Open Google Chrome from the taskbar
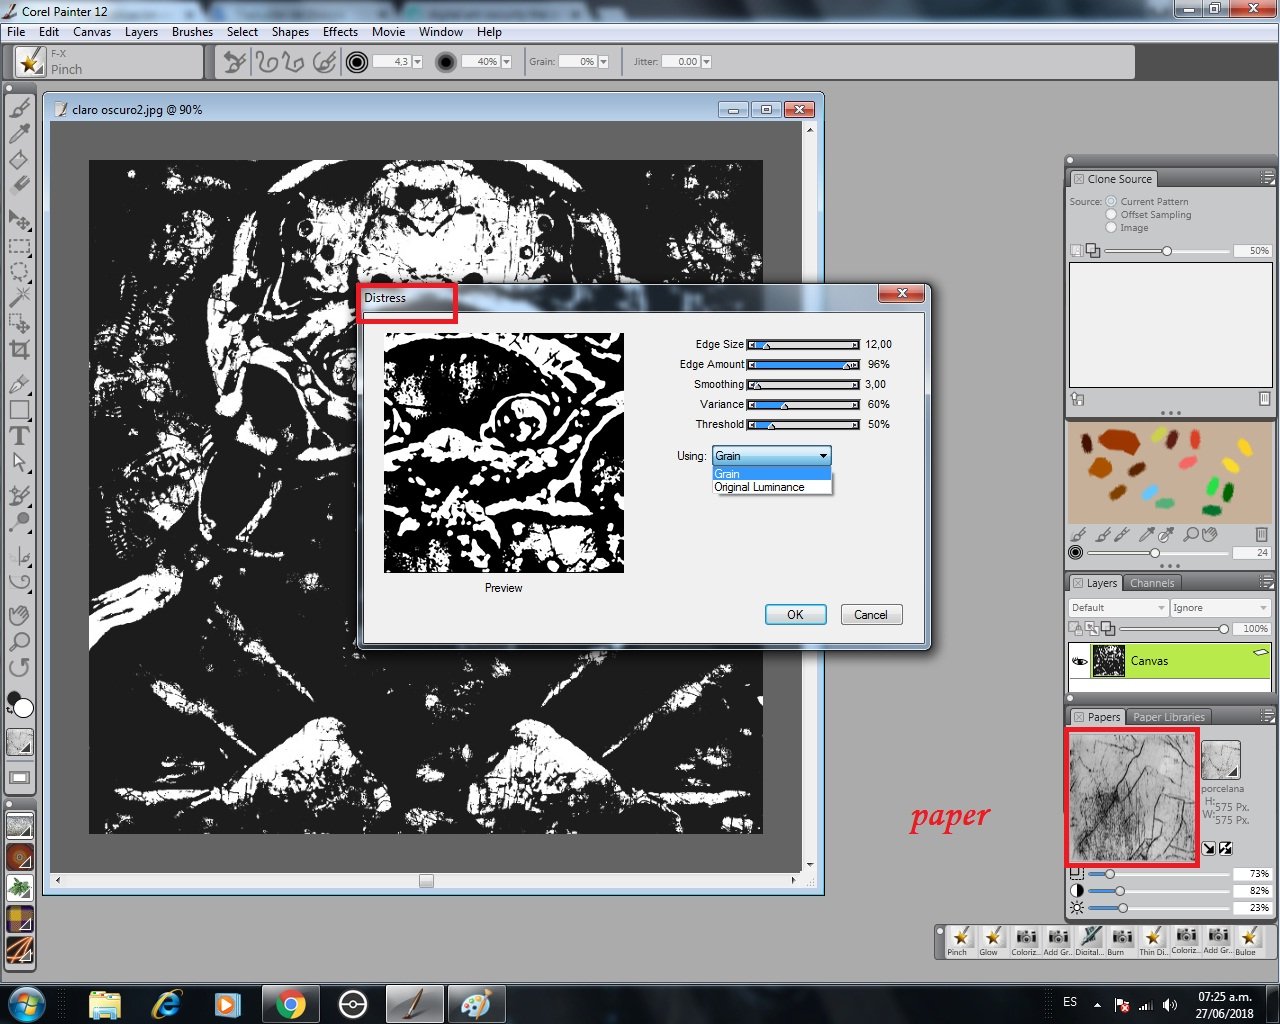The image size is (1280, 1024). pos(291,1003)
